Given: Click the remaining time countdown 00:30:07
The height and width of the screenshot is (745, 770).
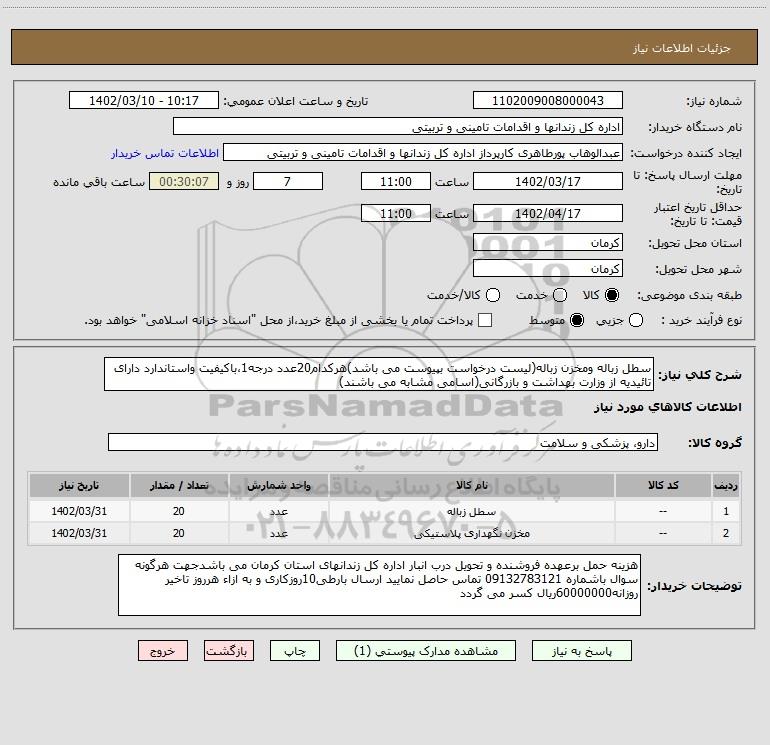Looking at the screenshot, I should (184, 181).
